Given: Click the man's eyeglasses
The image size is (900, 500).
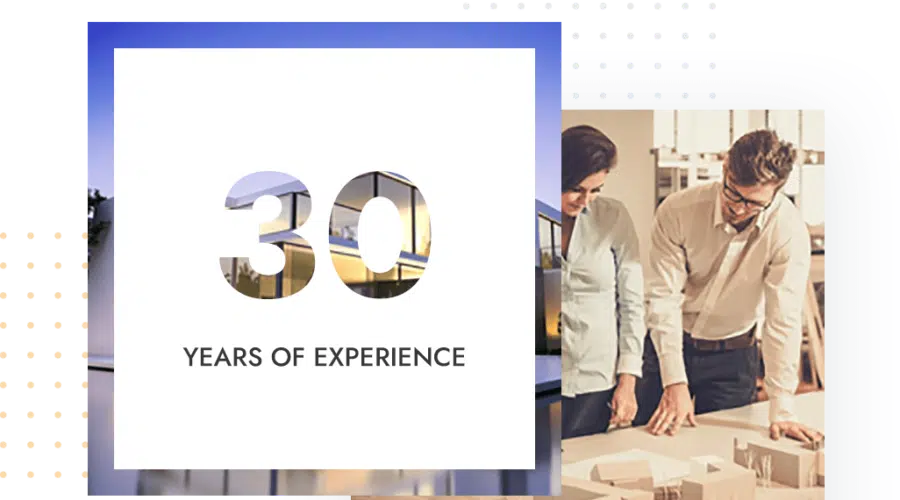Looking at the screenshot, I should point(745,196).
